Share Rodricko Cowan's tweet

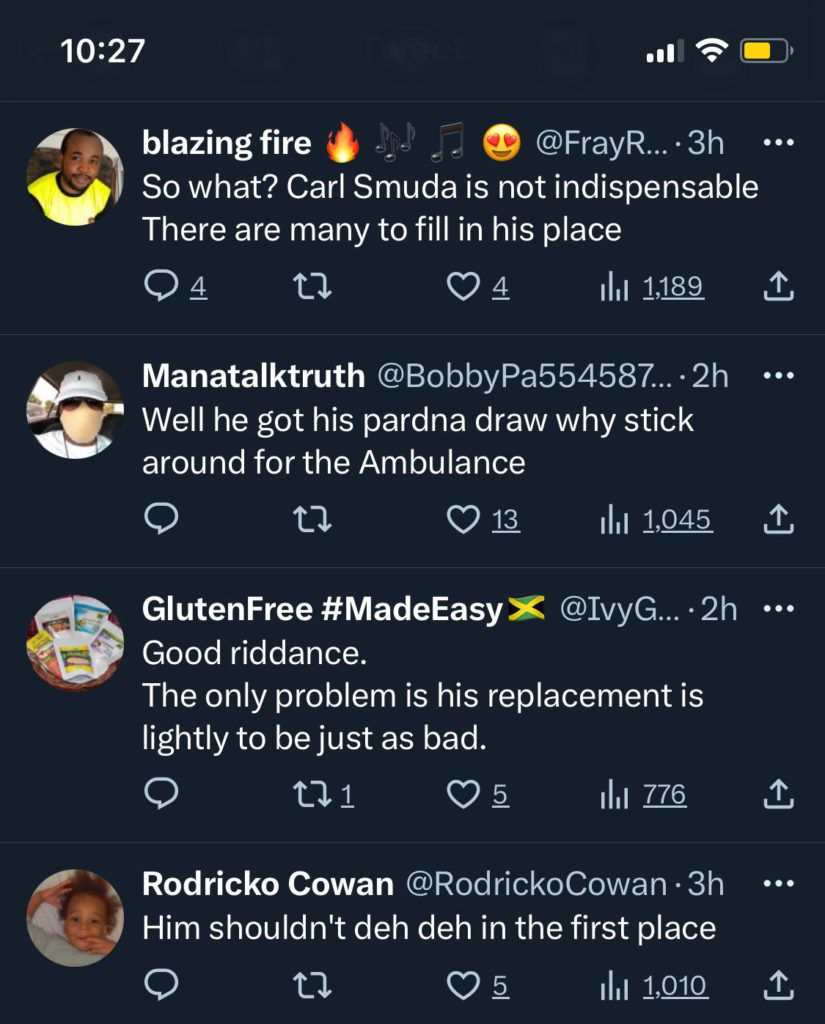pos(779,985)
